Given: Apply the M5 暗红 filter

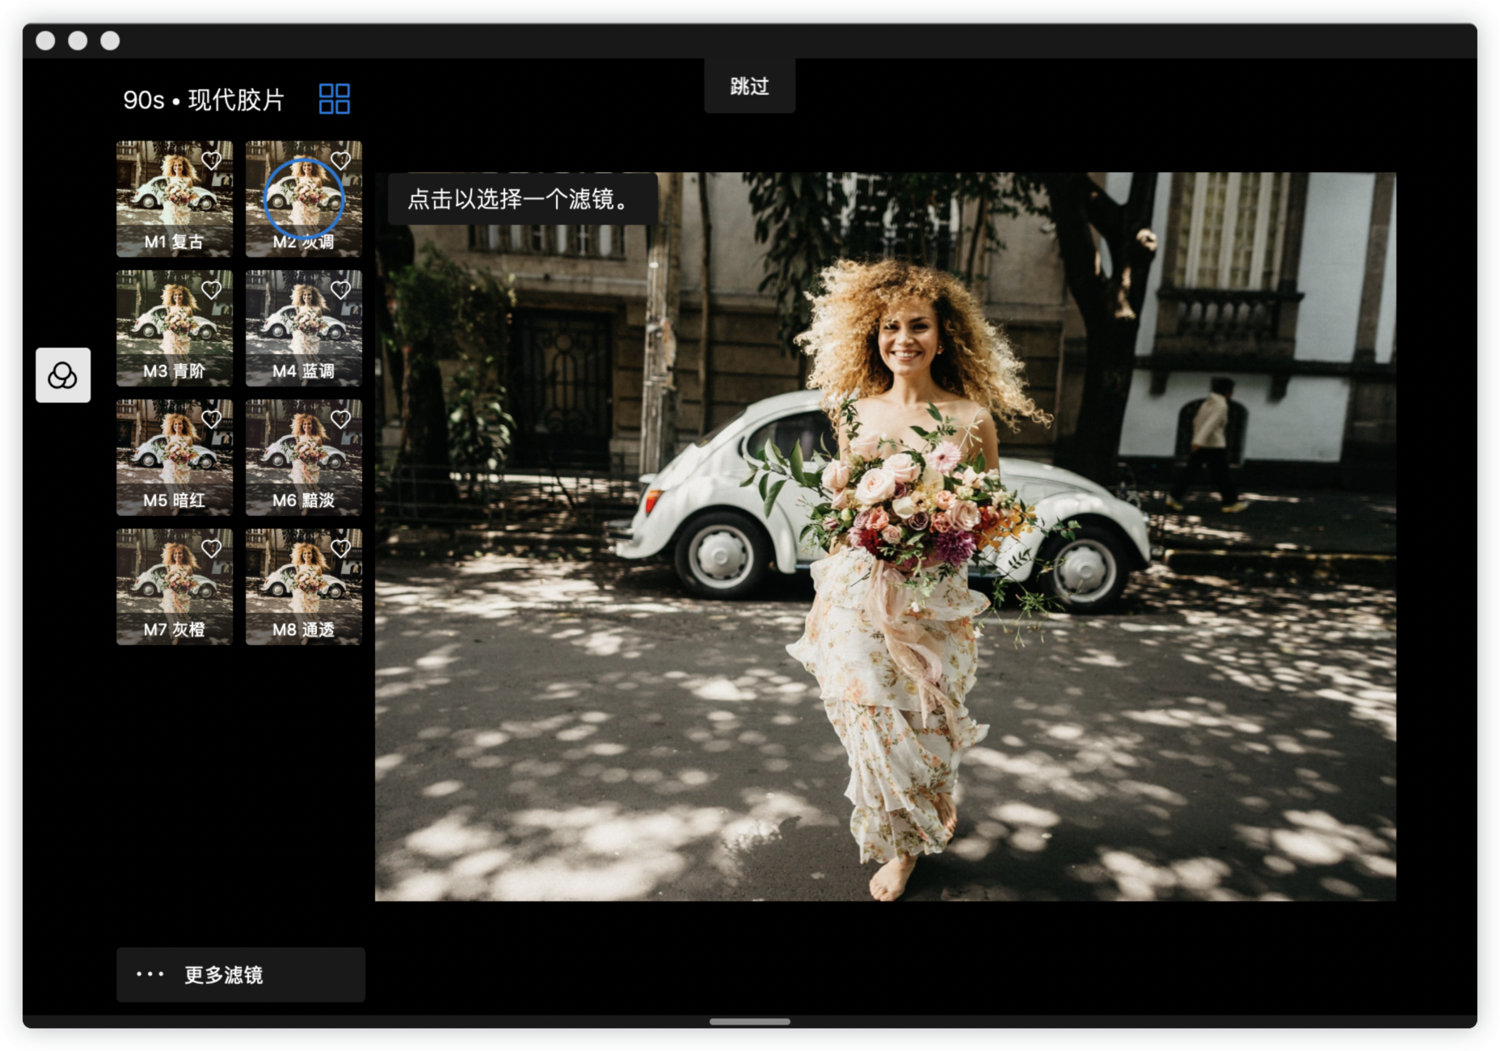Looking at the screenshot, I should tap(174, 457).
